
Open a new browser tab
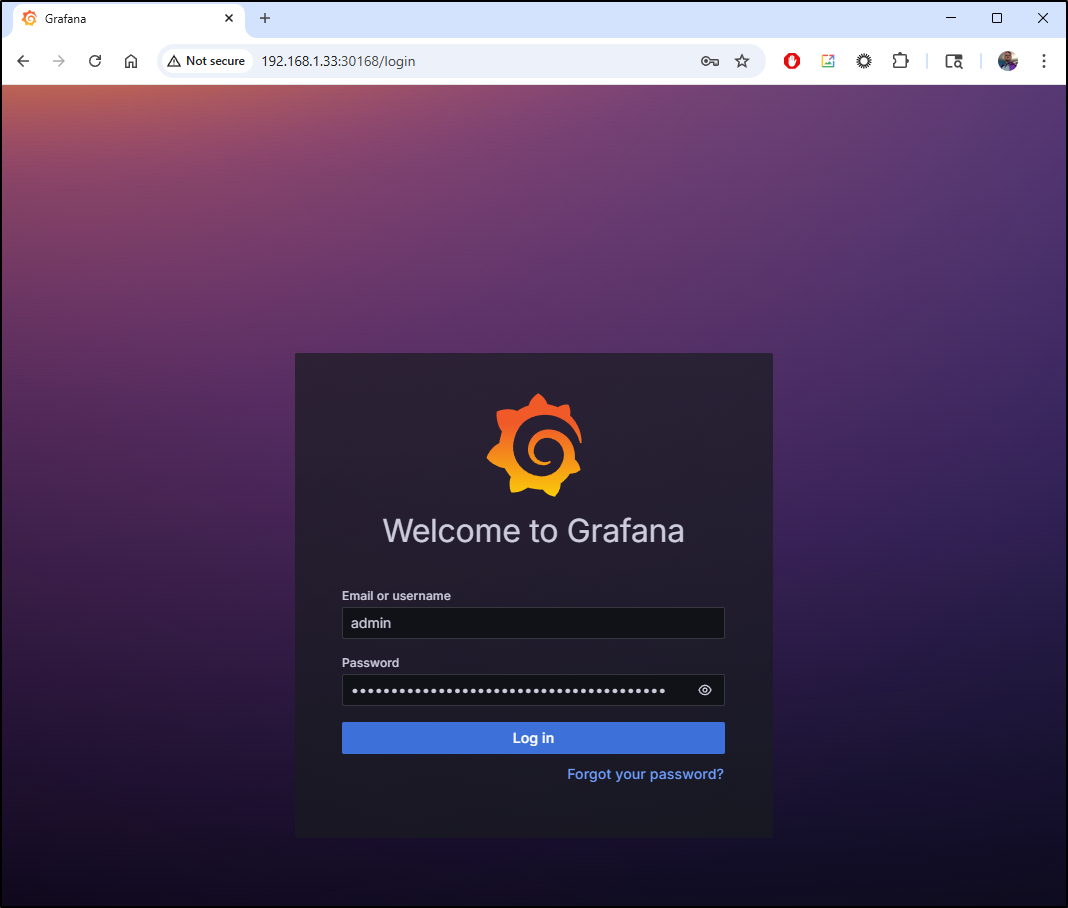pyautogui.click(x=265, y=18)
